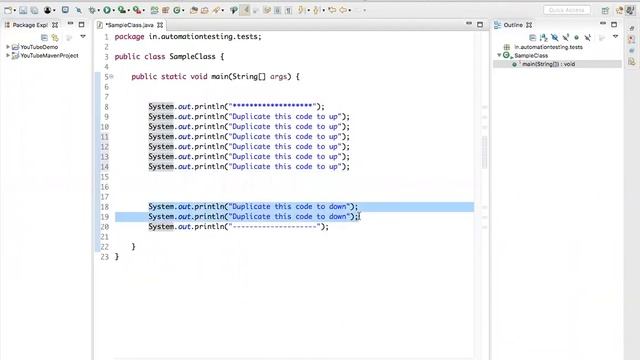This screenshot has height=360, width=640.
Task: Collapse the SampleClass node in Outline
Action: pyautogui.click(x=499, y=55)
